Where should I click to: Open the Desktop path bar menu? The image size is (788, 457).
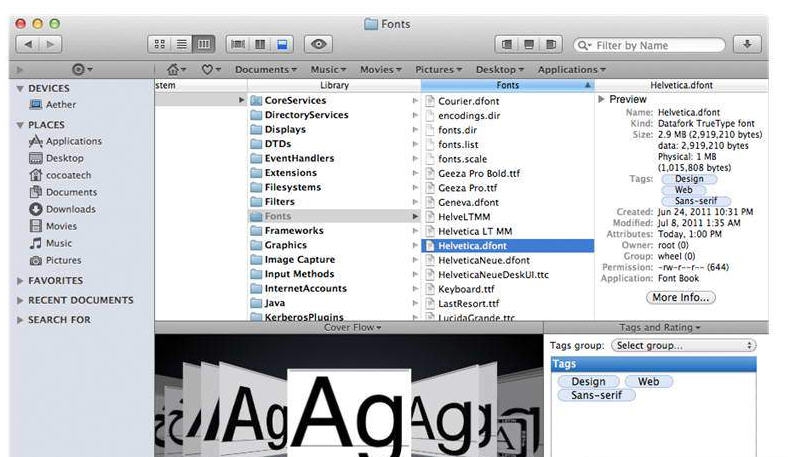pos(500,69)
